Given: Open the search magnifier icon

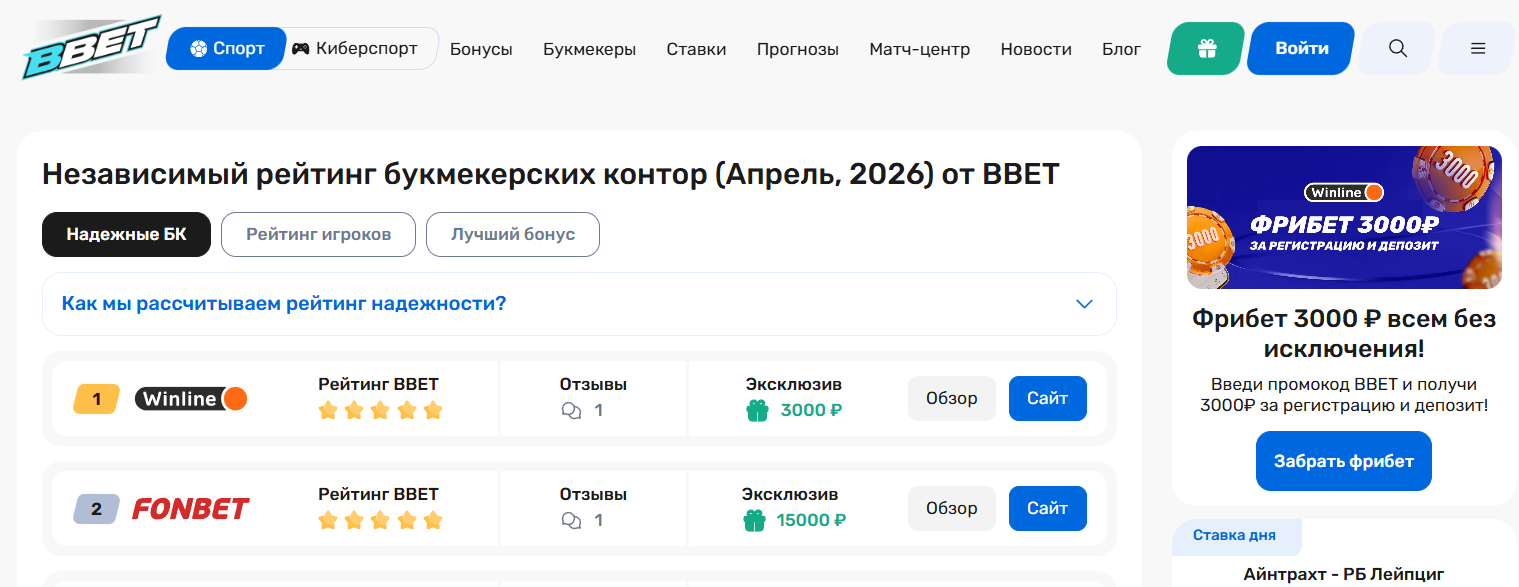Looking at the screenshot, I should [1398, 48].
